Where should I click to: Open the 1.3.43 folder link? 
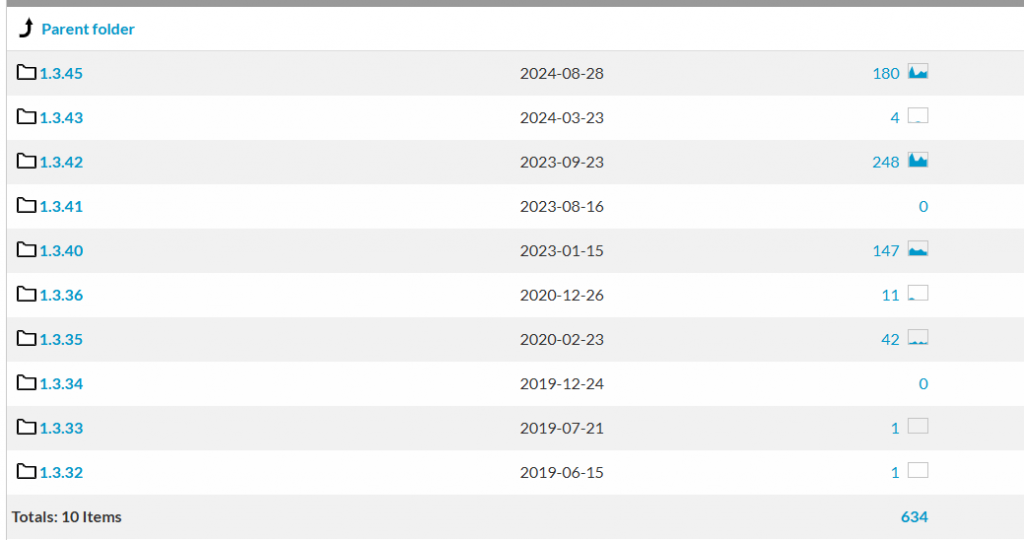pyautogui.click(x=61, y=118)
